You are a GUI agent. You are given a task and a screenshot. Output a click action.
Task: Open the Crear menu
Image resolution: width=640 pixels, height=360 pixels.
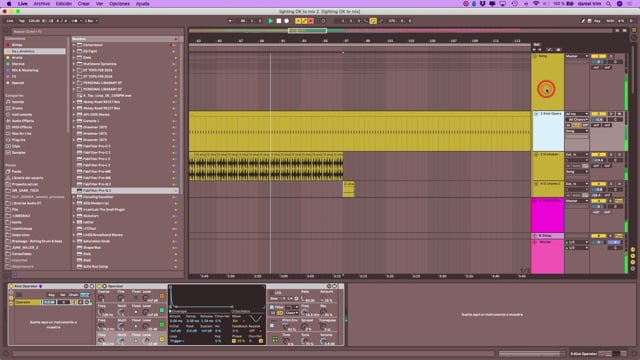pos(83,4)
